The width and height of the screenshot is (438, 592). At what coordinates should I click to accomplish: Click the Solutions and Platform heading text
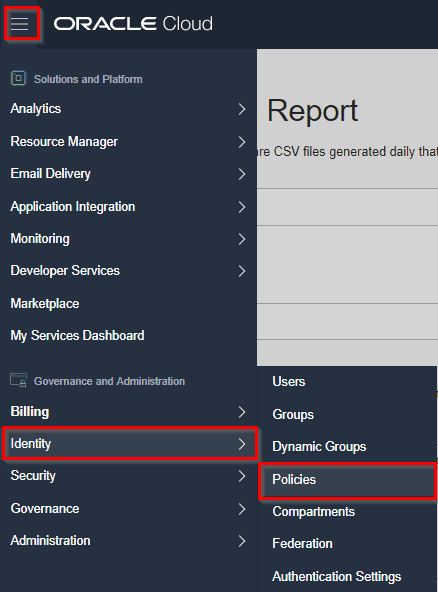[88, 79]
